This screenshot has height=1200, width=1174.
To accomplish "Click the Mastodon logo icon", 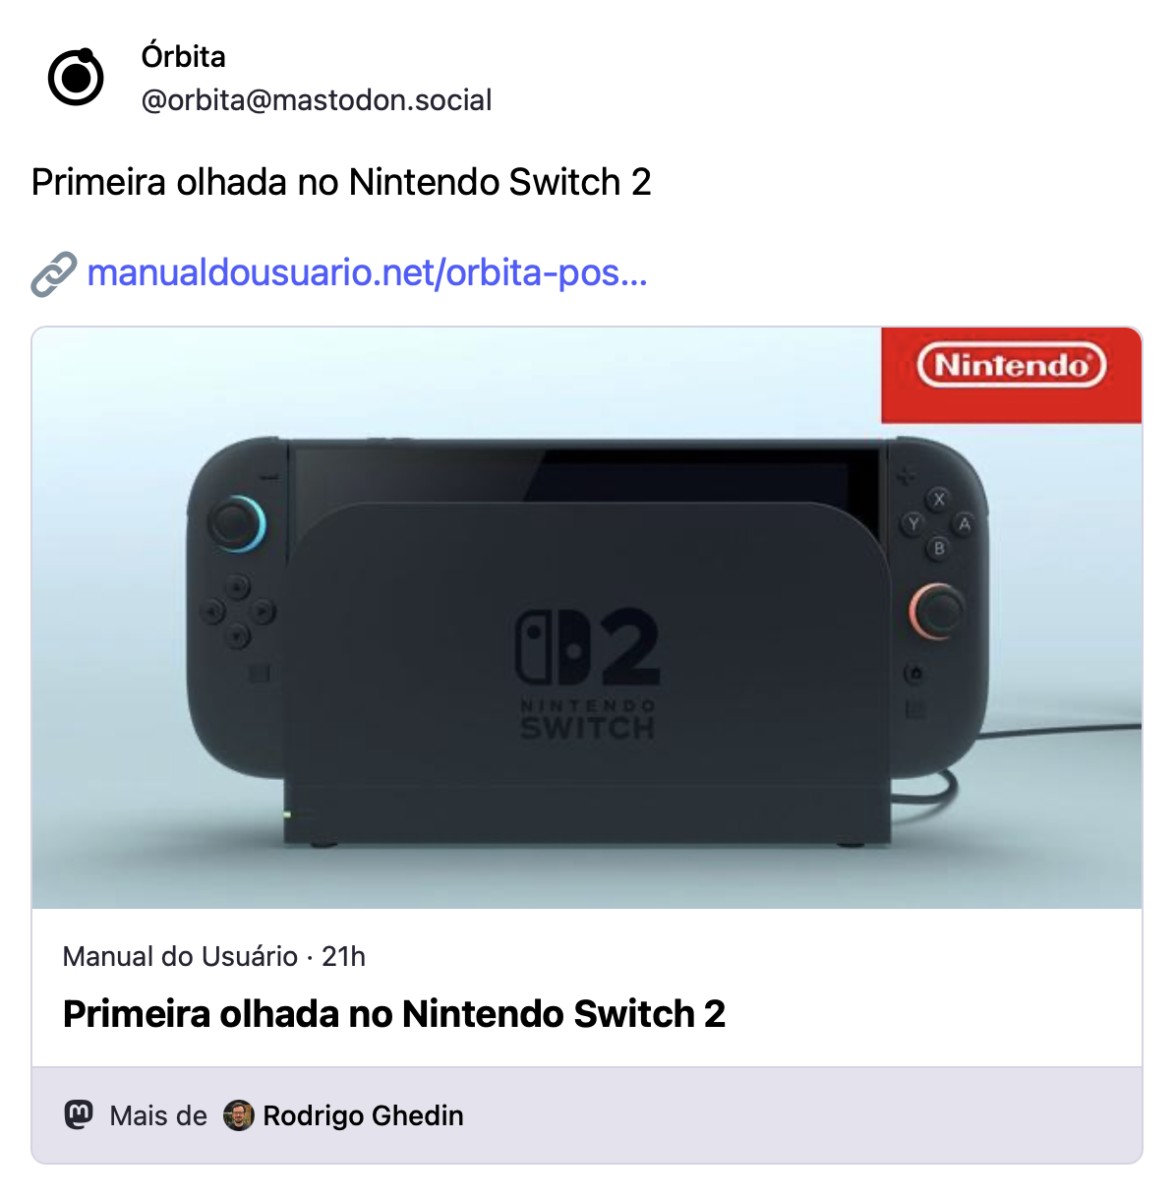I will pos(79,1114).
